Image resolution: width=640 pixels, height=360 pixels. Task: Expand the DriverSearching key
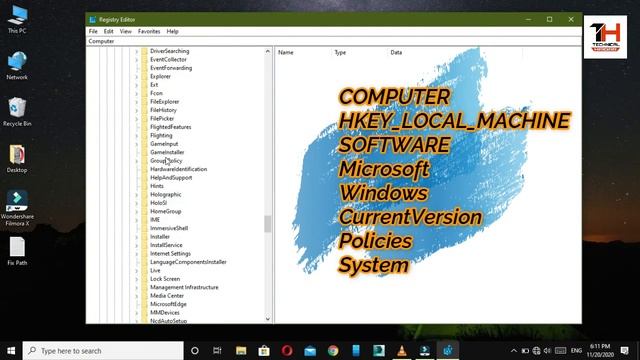click(x=137, y=51)
